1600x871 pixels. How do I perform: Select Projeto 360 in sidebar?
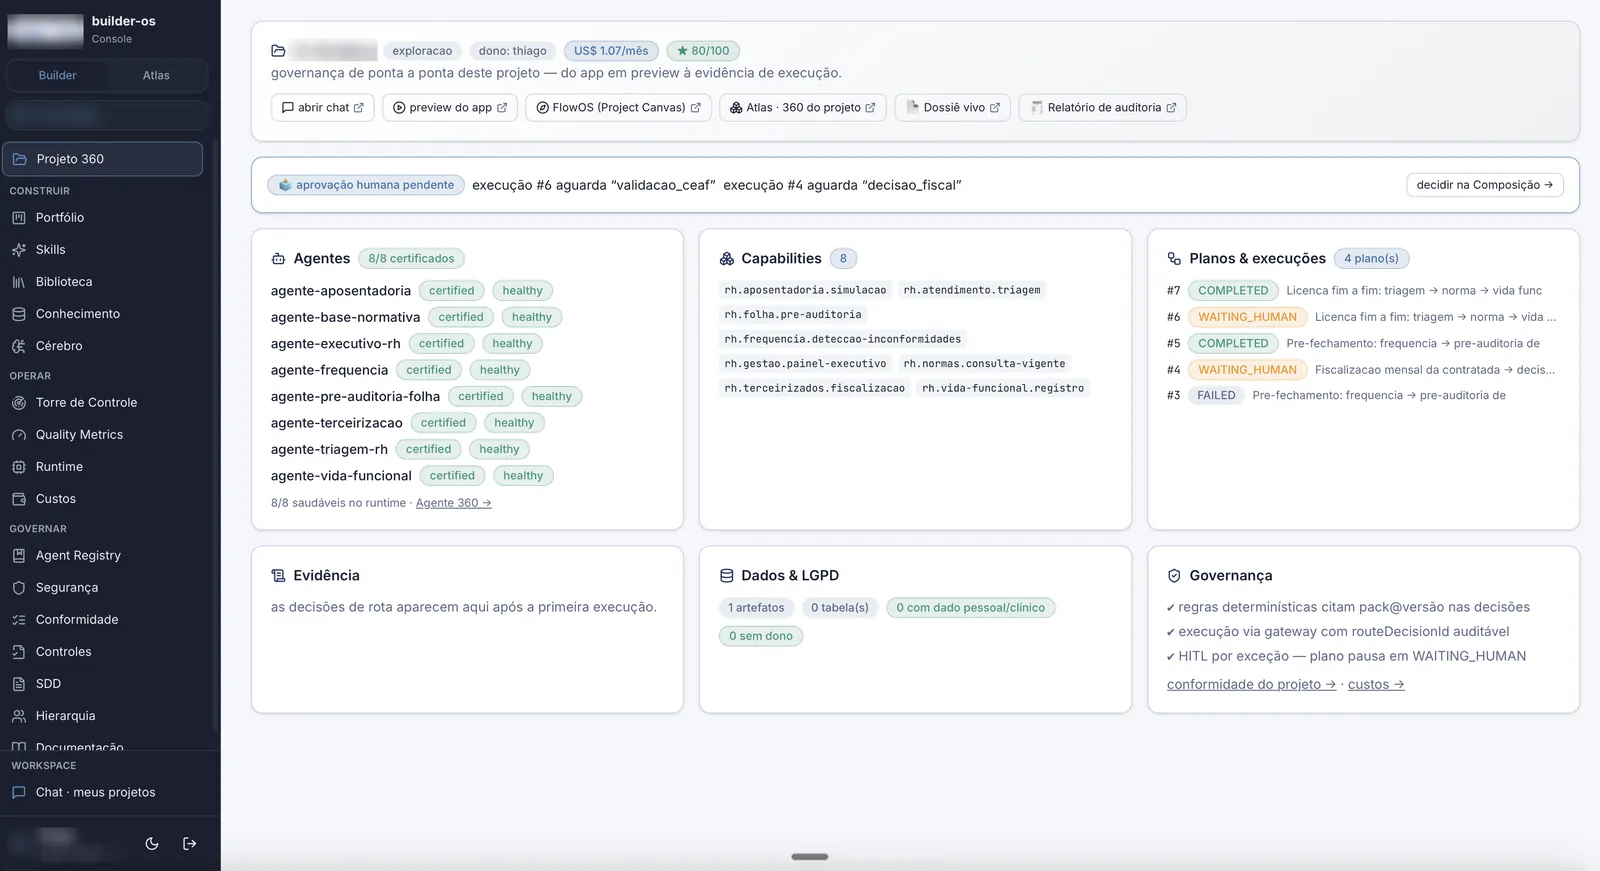(x=103, y=159)
